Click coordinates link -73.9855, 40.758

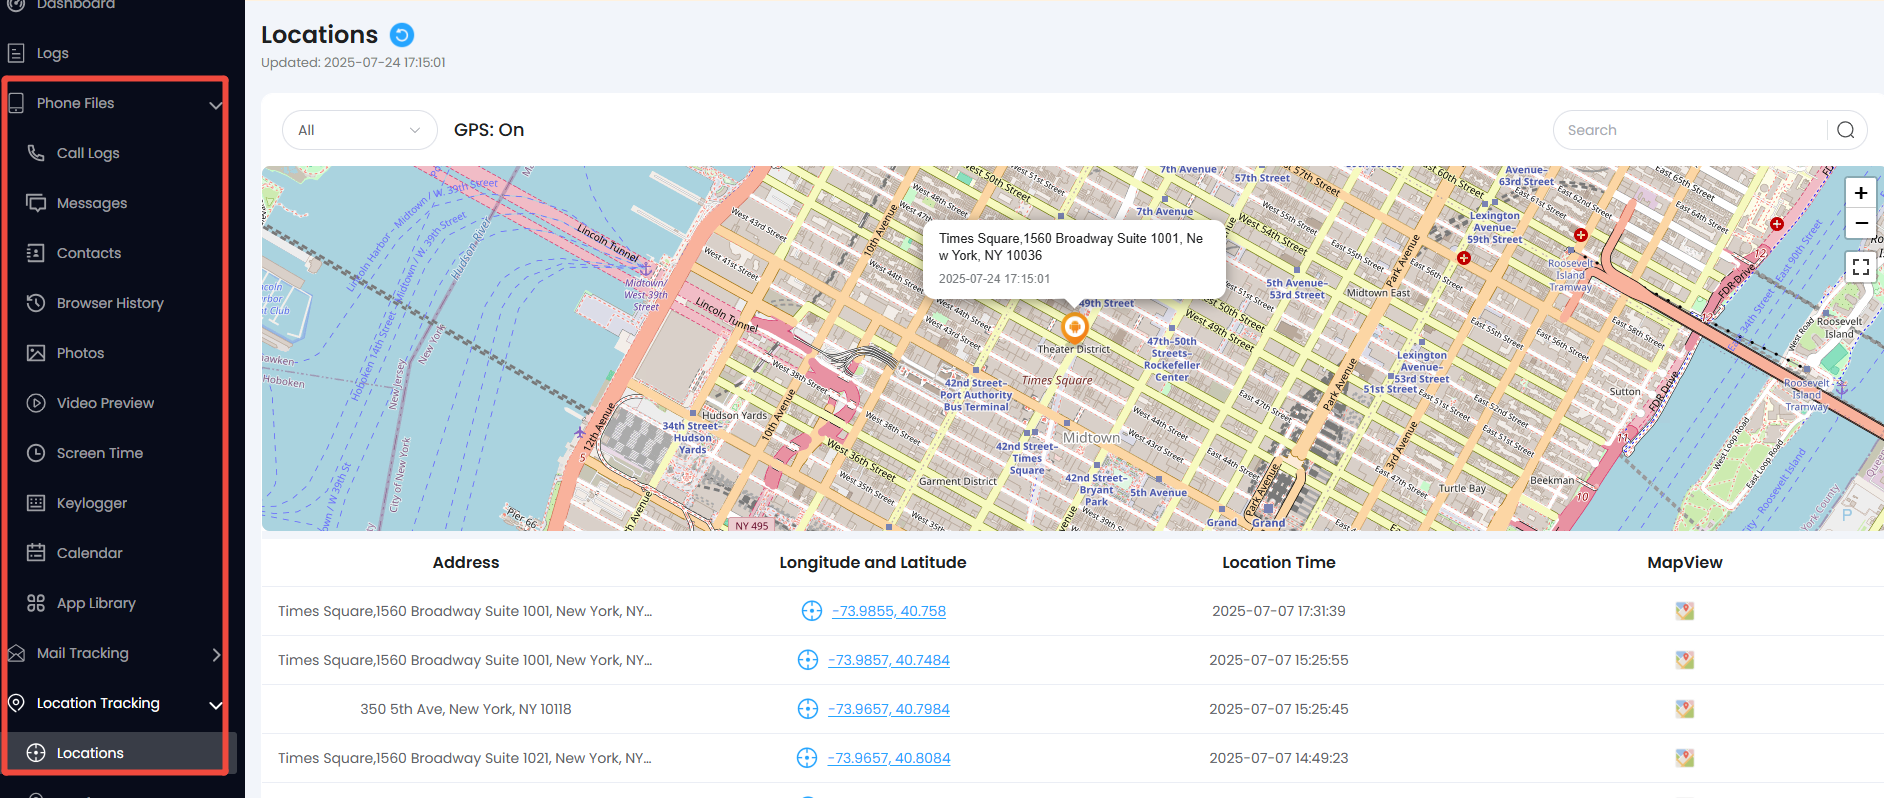[x=888, y=611]
